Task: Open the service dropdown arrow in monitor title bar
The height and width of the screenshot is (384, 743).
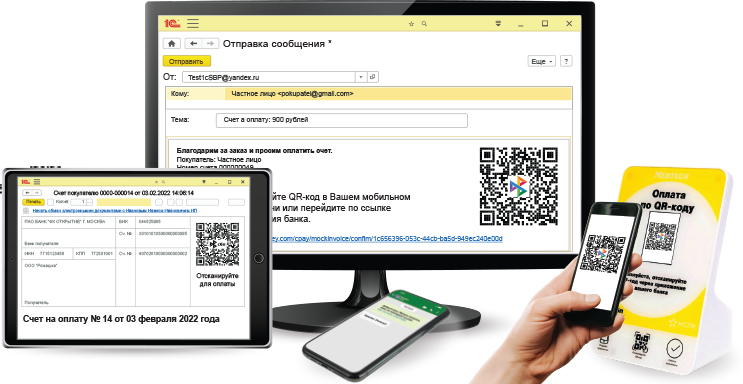Action: click(498, 24)
